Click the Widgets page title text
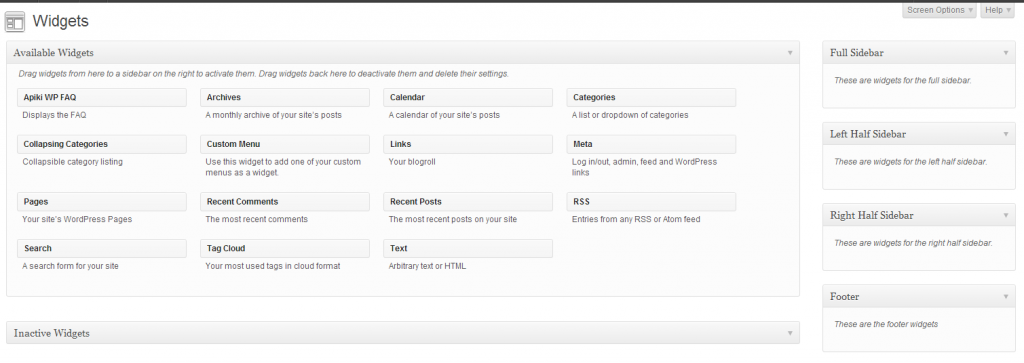Viewport: 1024px width, 363px height. coord(61,21)
